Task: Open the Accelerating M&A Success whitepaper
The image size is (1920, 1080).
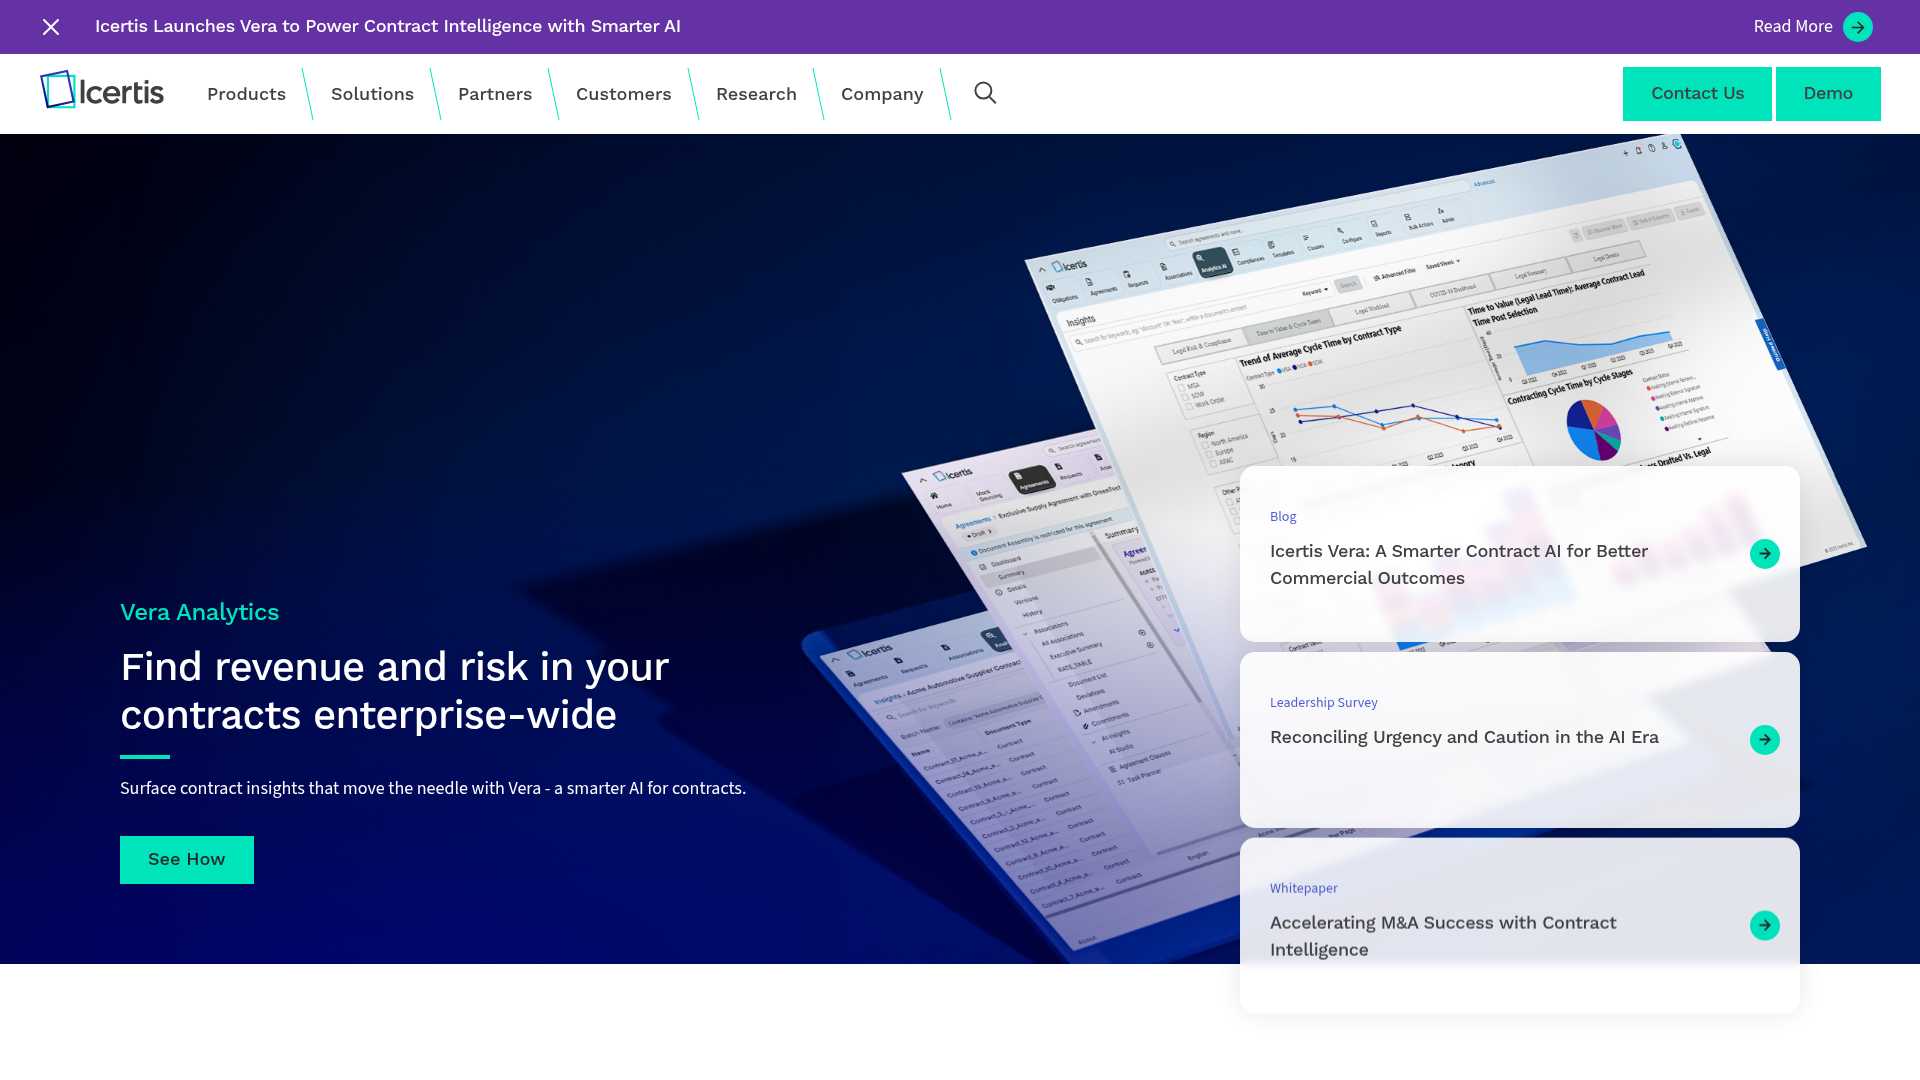Action: [1442, 936]
